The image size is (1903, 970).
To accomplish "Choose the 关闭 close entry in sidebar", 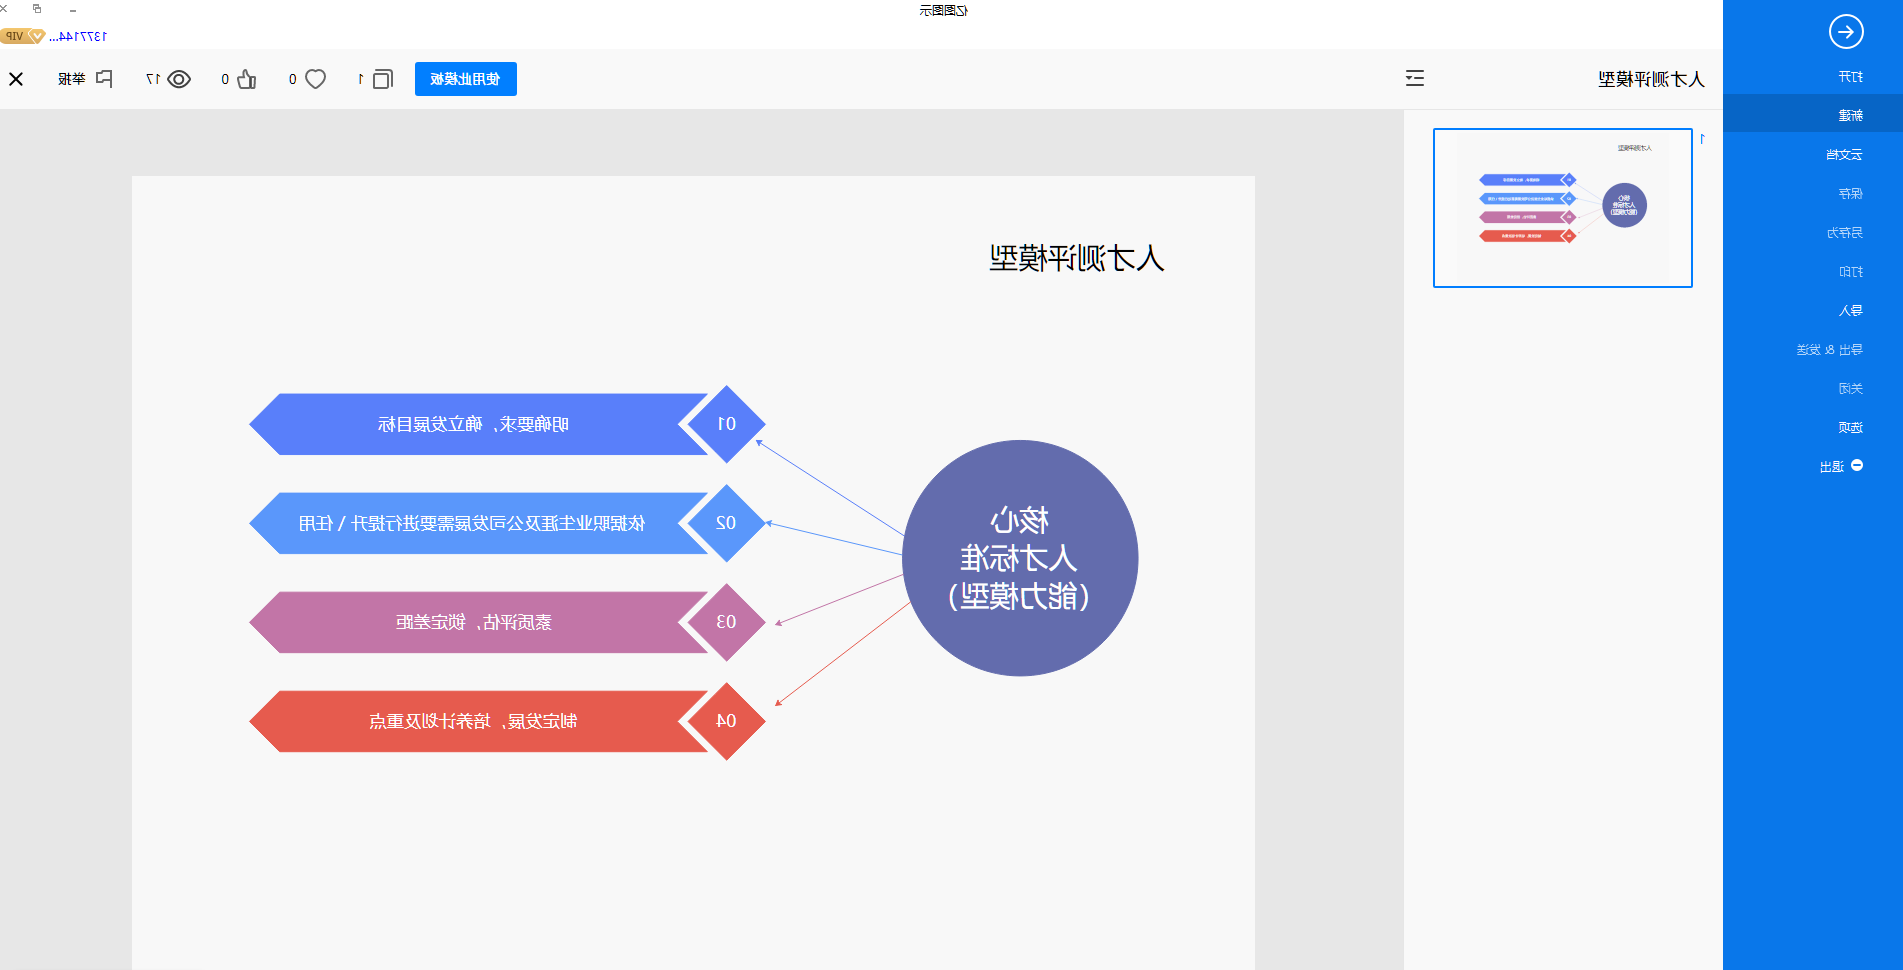I will (1850, 389).
